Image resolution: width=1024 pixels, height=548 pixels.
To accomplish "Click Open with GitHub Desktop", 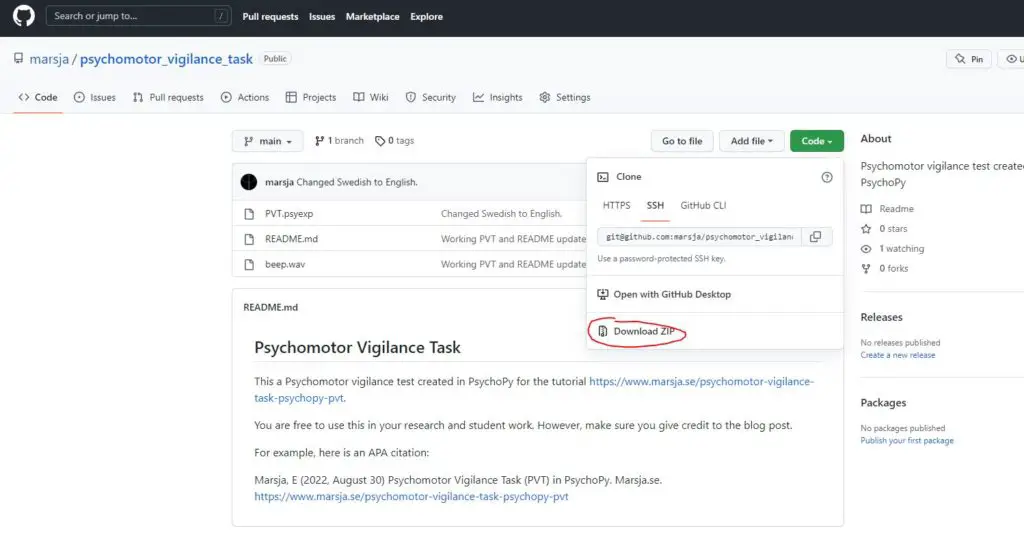I will click(664, 295).
